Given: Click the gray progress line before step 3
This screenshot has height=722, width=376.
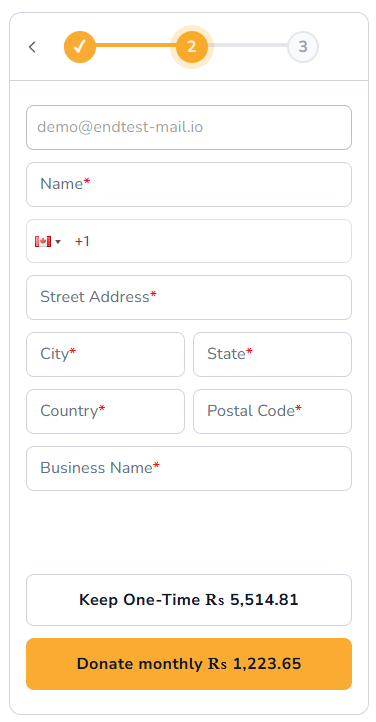Looking at the screenshot, I should tap(248, 46).
